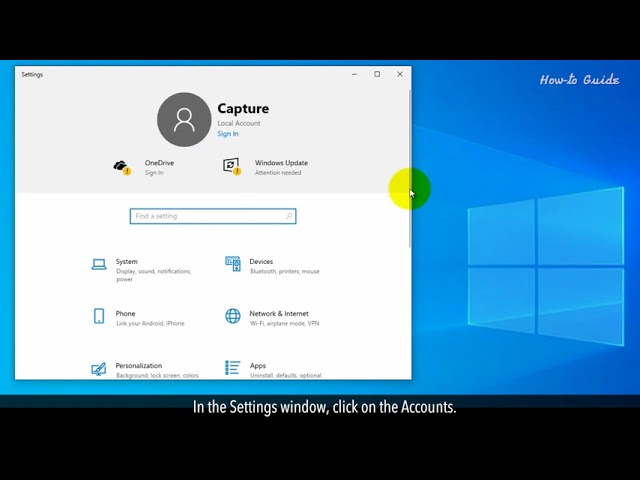Open the Phone settings category
Screen dimensions: 640x480
tap(139, 318)
